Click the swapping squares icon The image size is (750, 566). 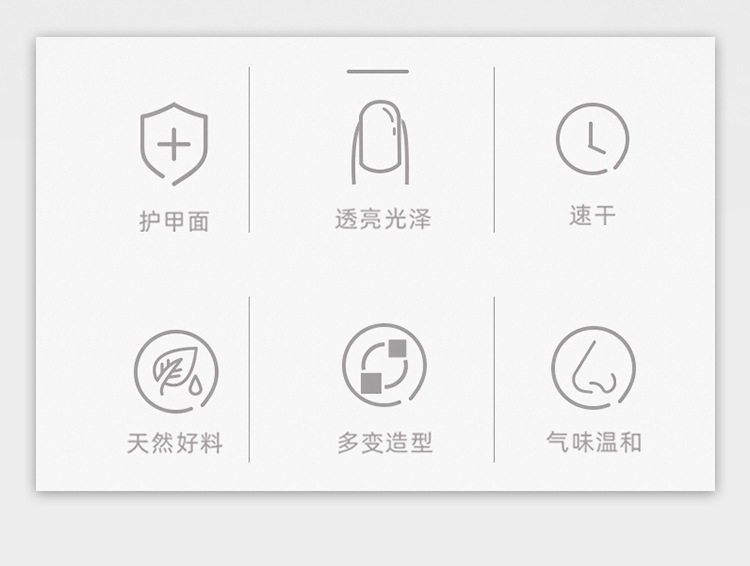click(x=384, y=365)
